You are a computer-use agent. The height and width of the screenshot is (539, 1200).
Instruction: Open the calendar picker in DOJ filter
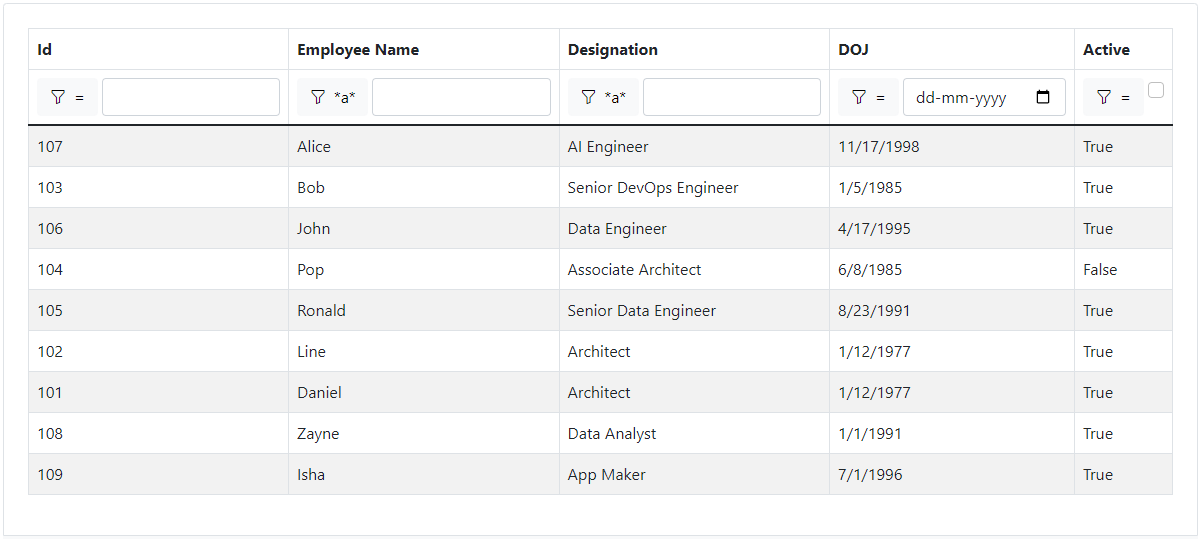(1044, 97)
